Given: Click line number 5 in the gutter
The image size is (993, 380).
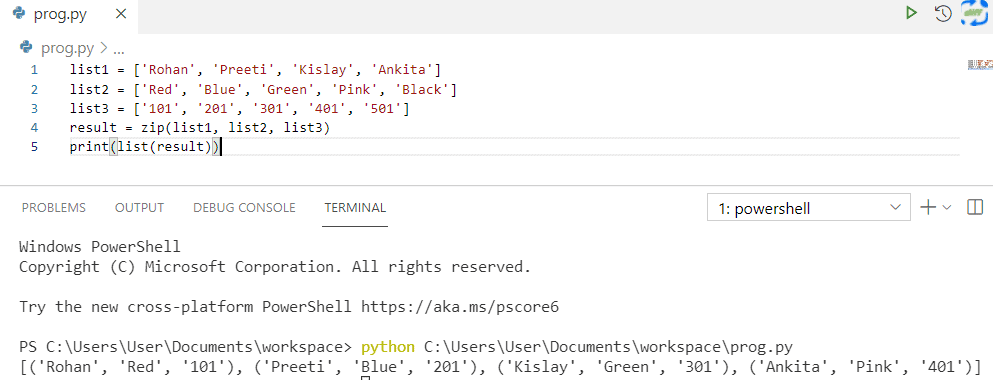Looking at the screenshot, I should point(34,147).
